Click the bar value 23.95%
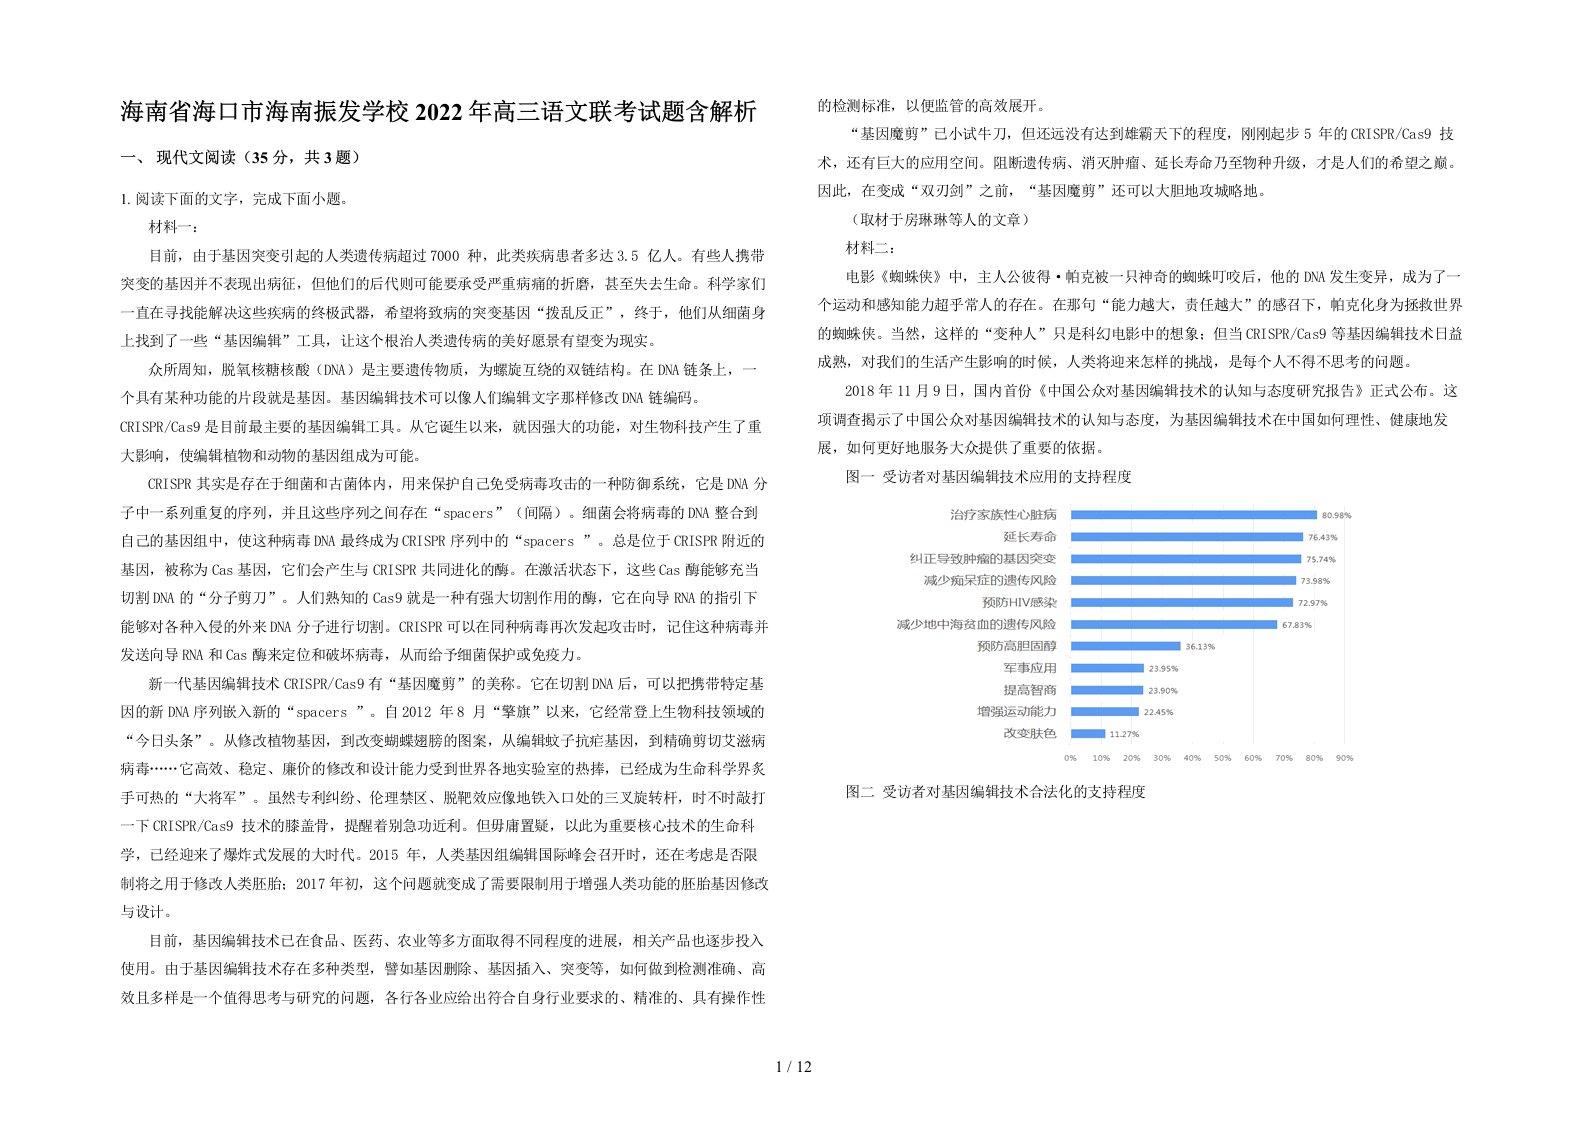The height and width of the screenshot is (1122, 1587). click(1163, 669)
